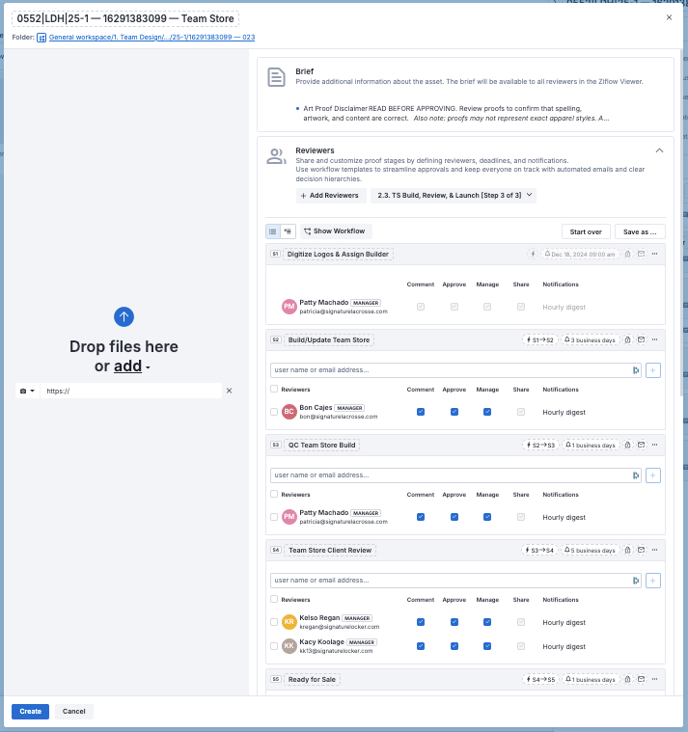Click the Create button
This screenshot has height=732, width=688.
pyautogui.click(x=30, y=712)
